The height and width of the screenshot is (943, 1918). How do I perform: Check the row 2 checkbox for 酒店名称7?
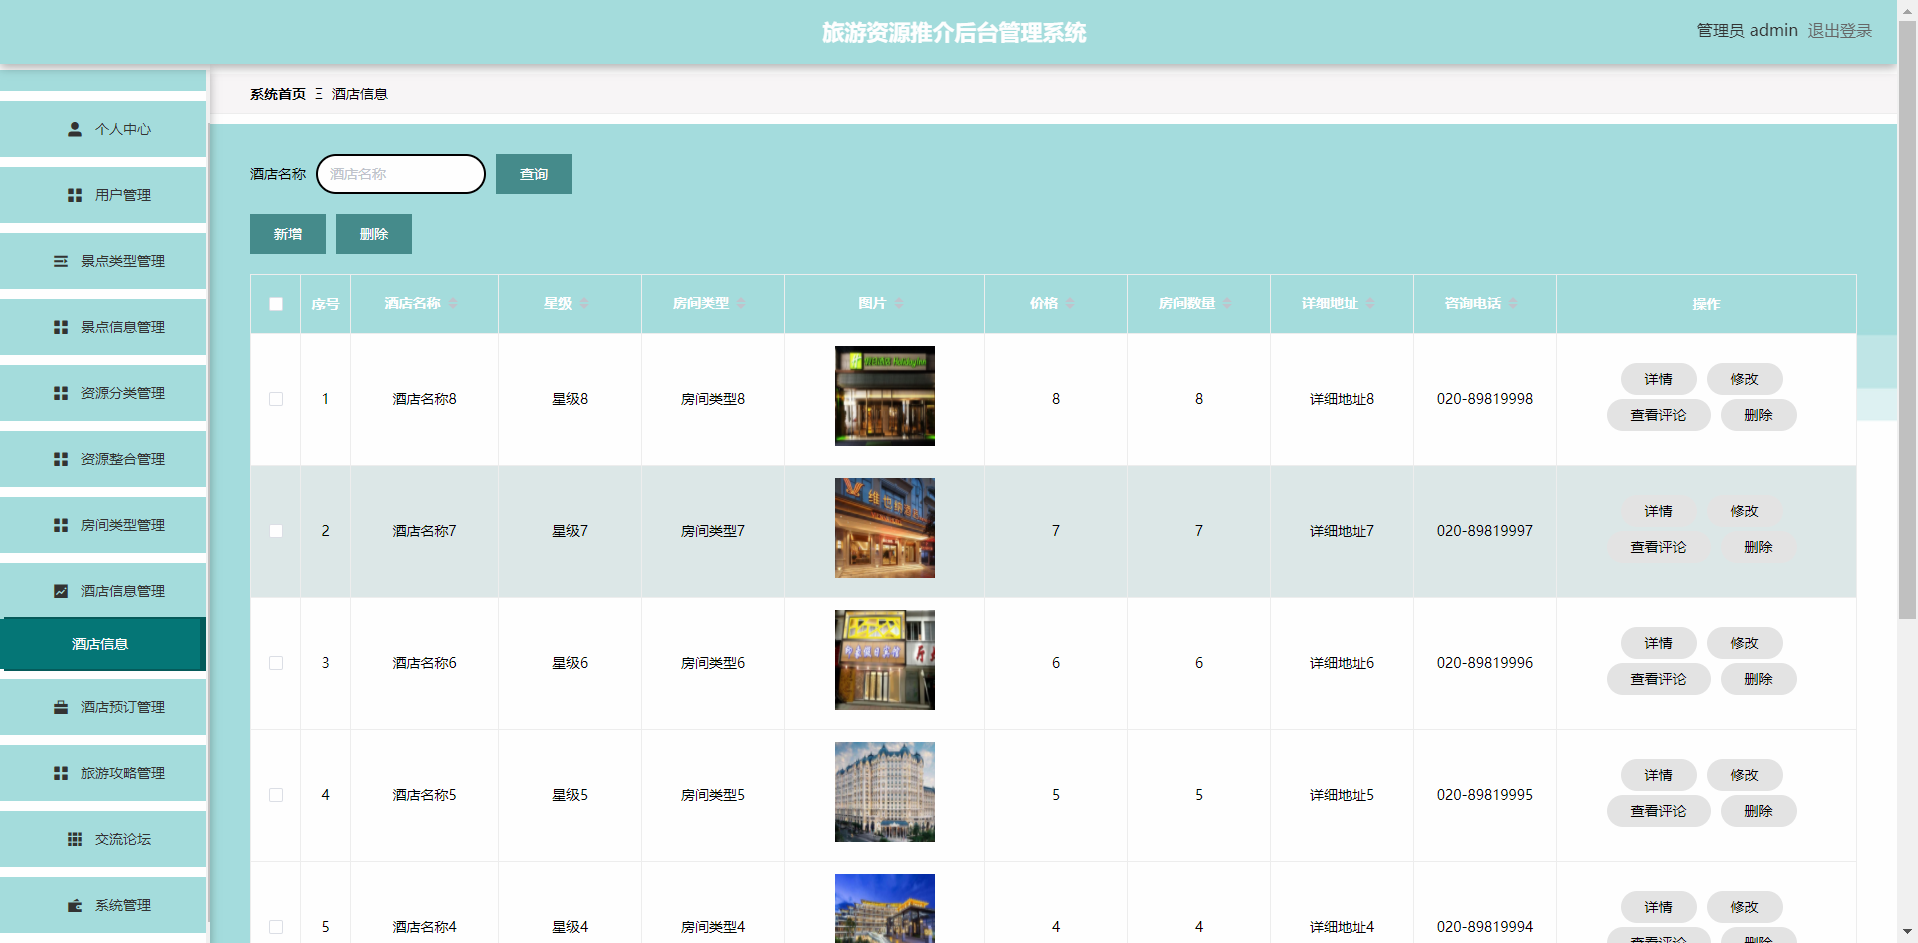coord(276,531)
